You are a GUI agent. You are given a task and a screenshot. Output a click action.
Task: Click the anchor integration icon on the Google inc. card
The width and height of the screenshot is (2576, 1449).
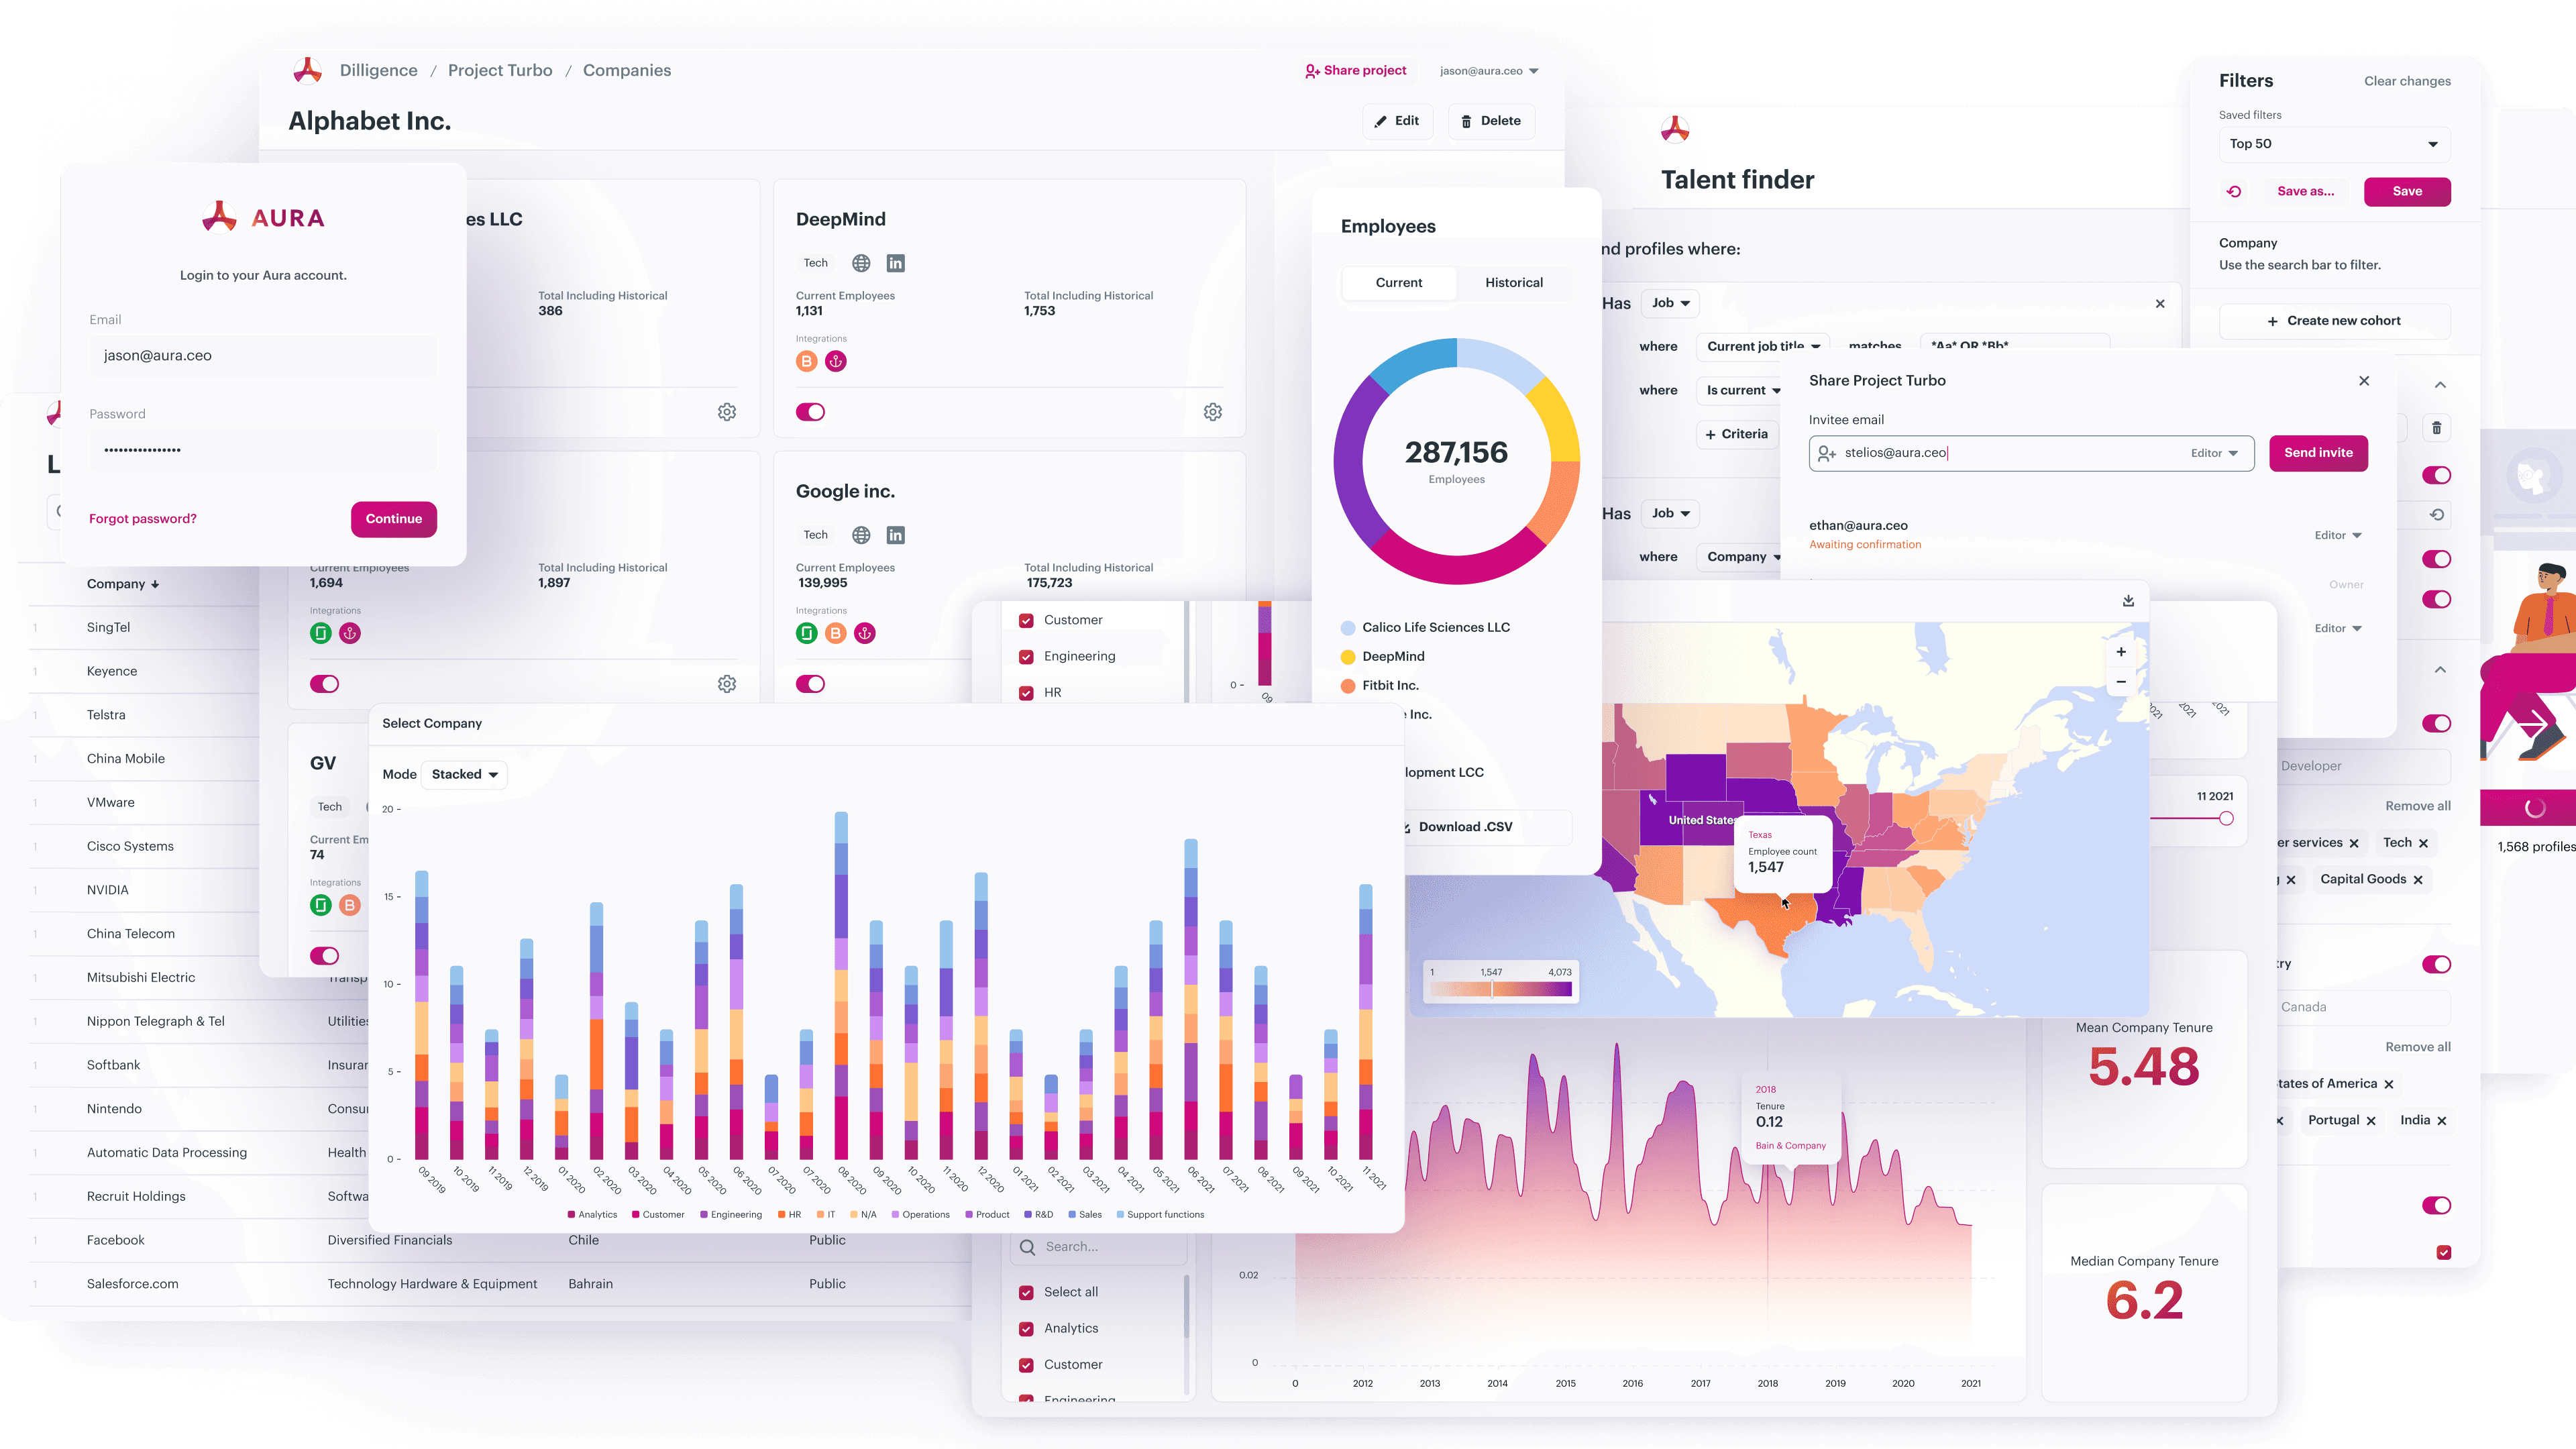865,633
